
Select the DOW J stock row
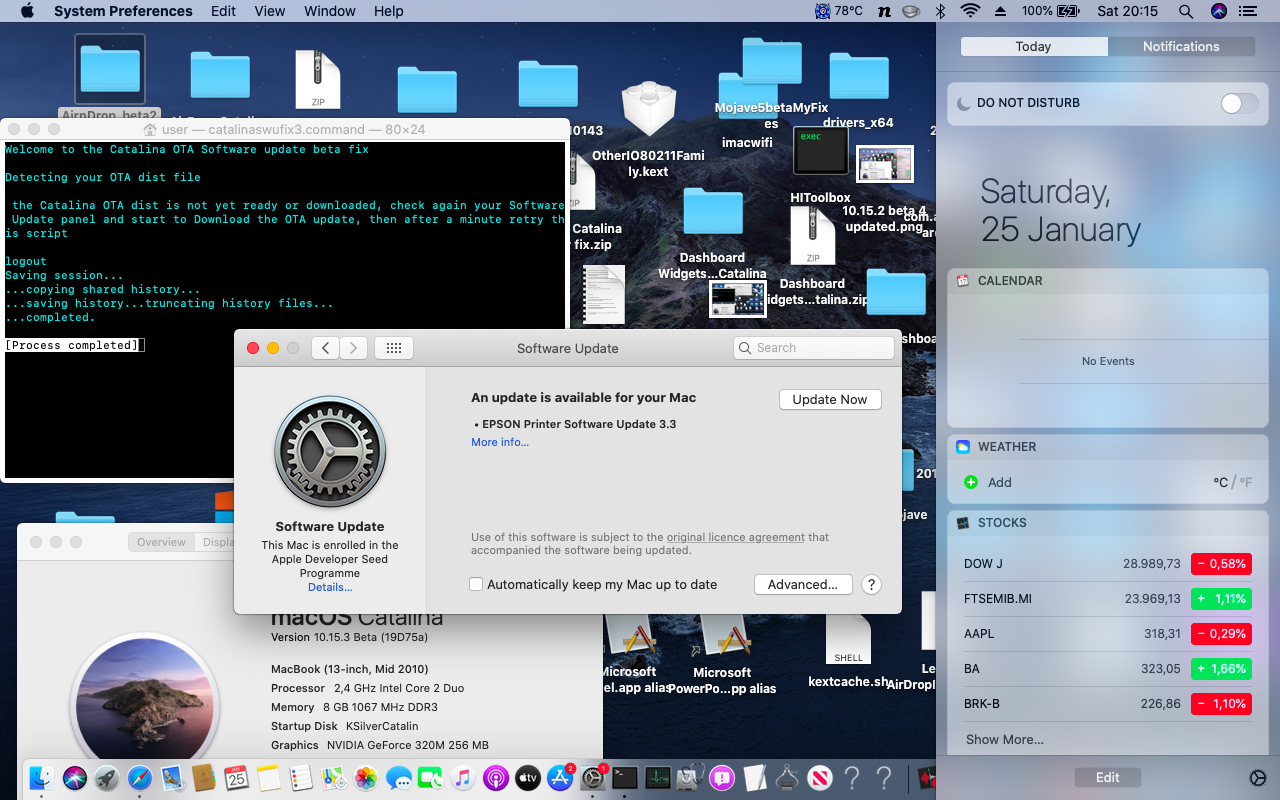(1108, 564)
